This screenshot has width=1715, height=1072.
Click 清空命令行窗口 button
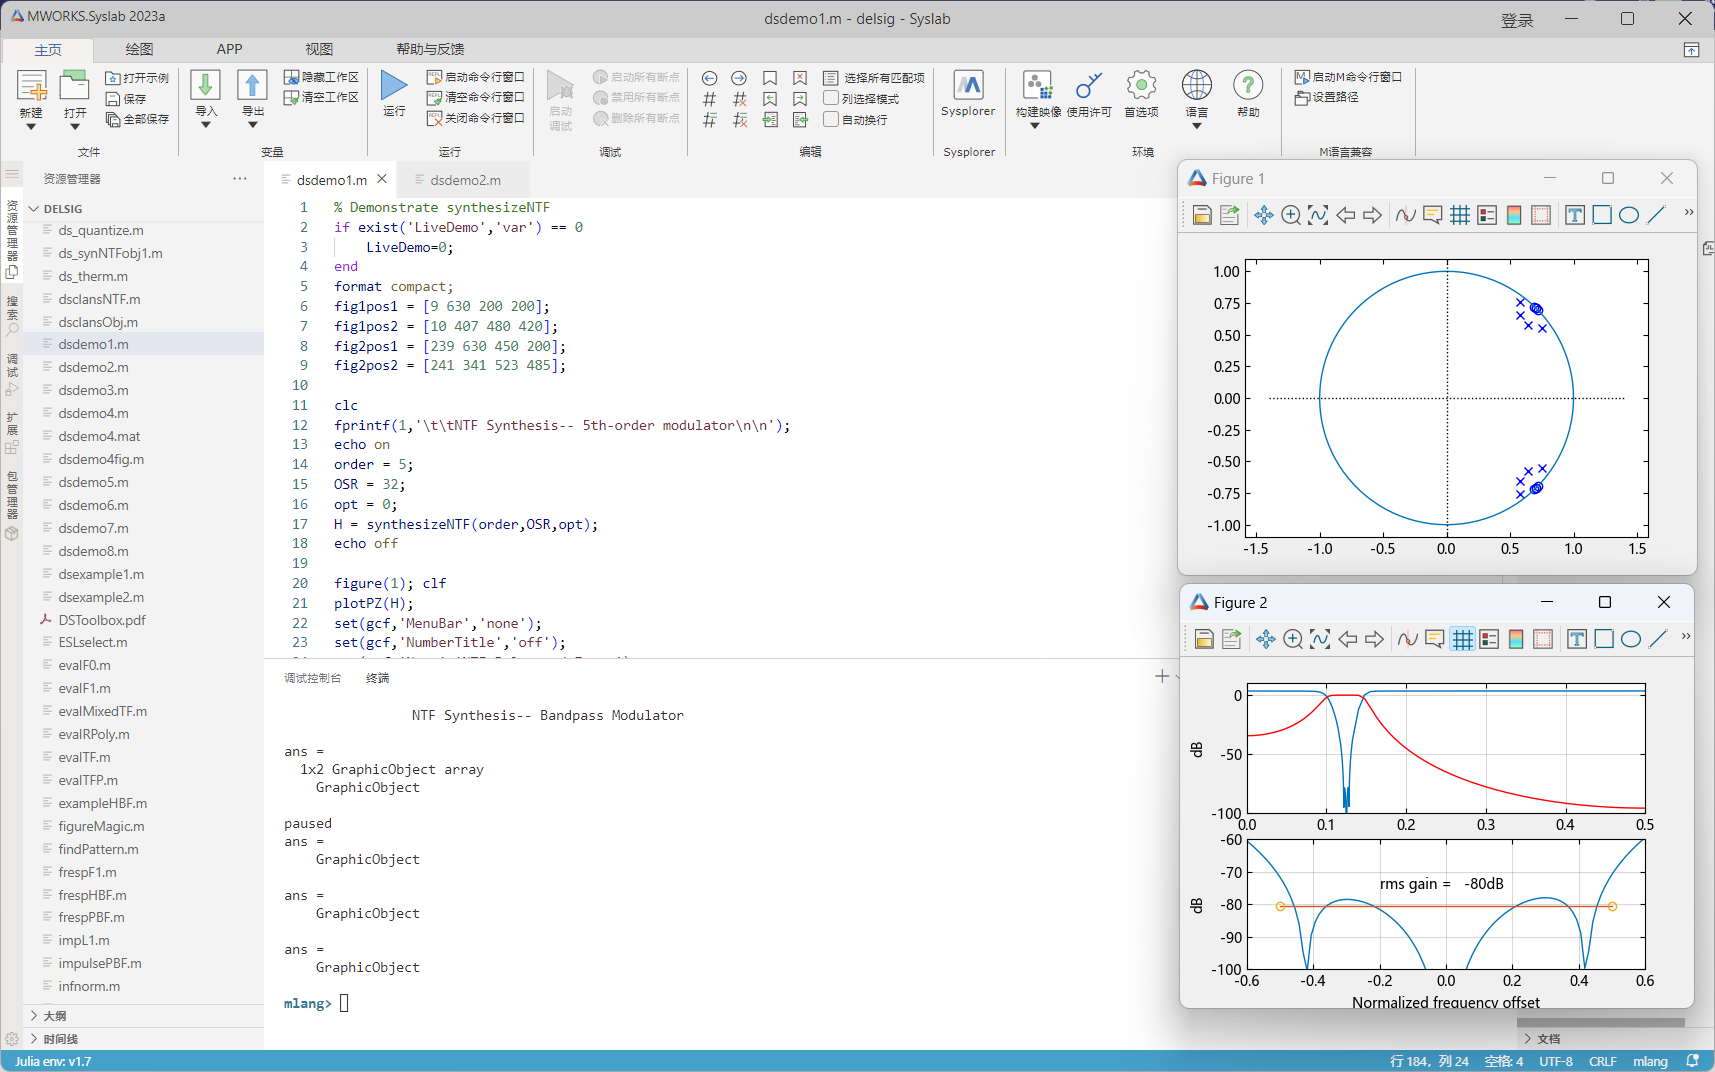coord(476,97)
